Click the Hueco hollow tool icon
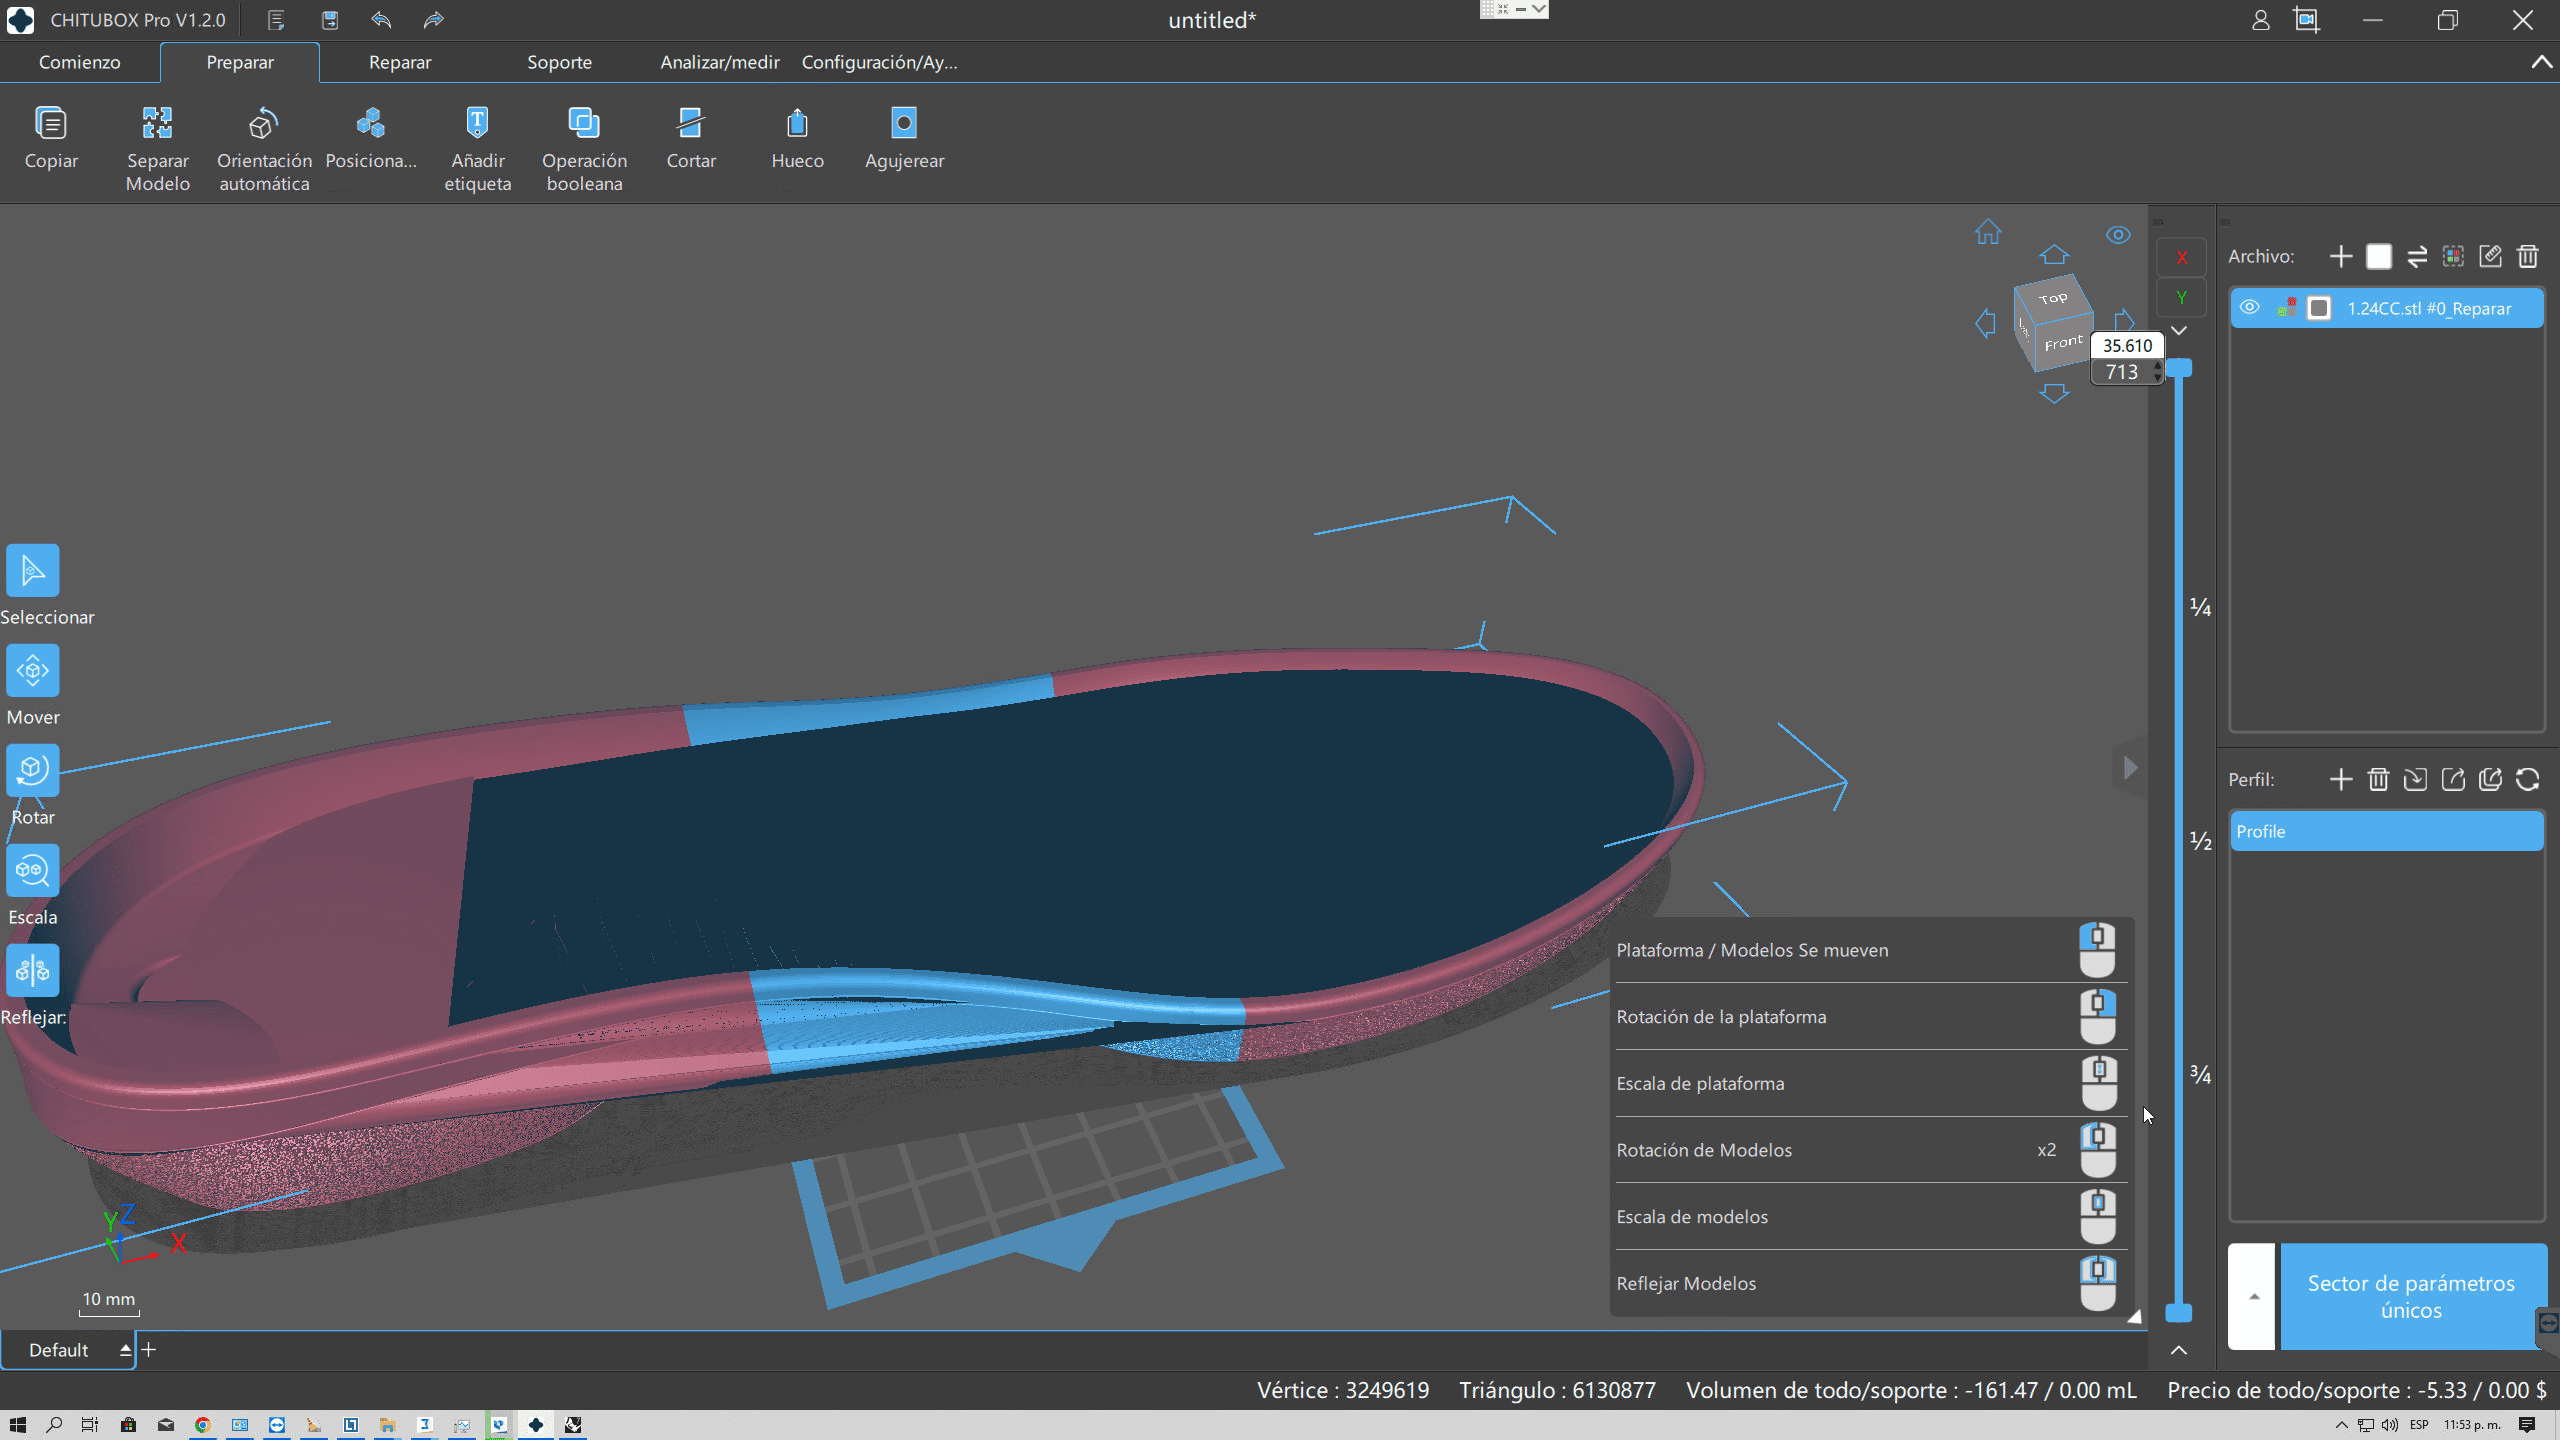The height and width of the screenshot is (1440, 2560). [797, 124]
